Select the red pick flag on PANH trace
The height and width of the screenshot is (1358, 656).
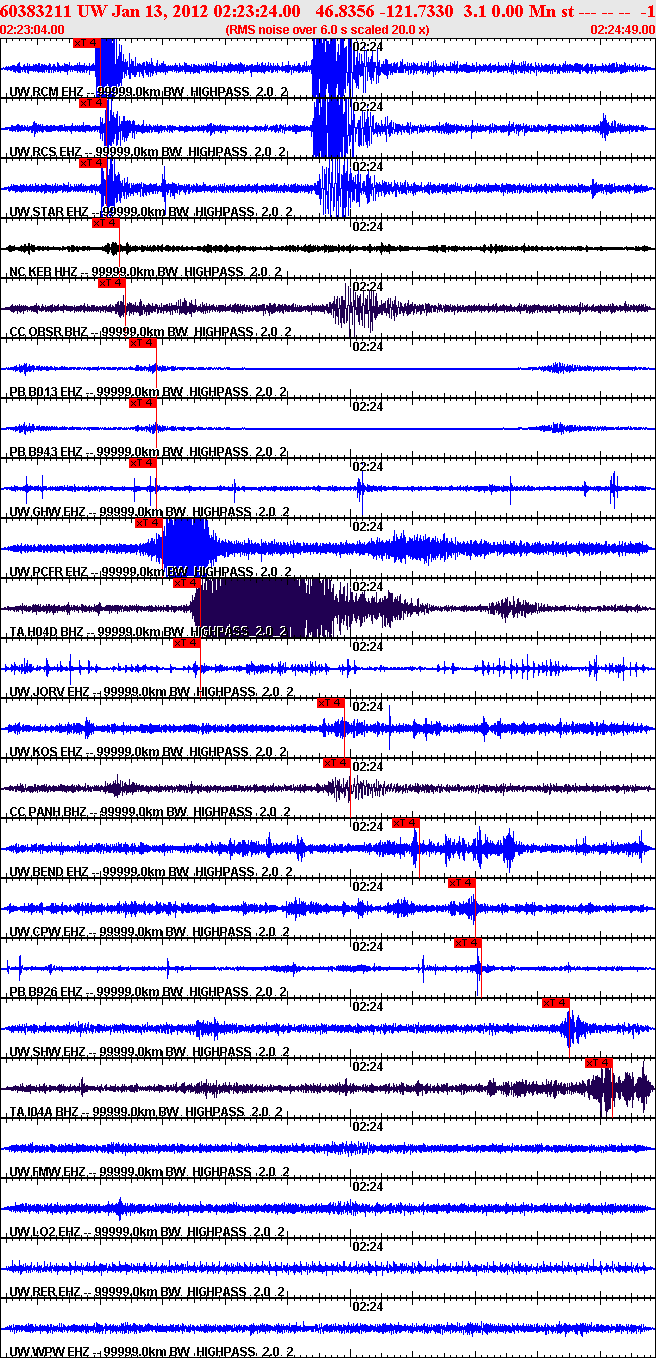337,763
